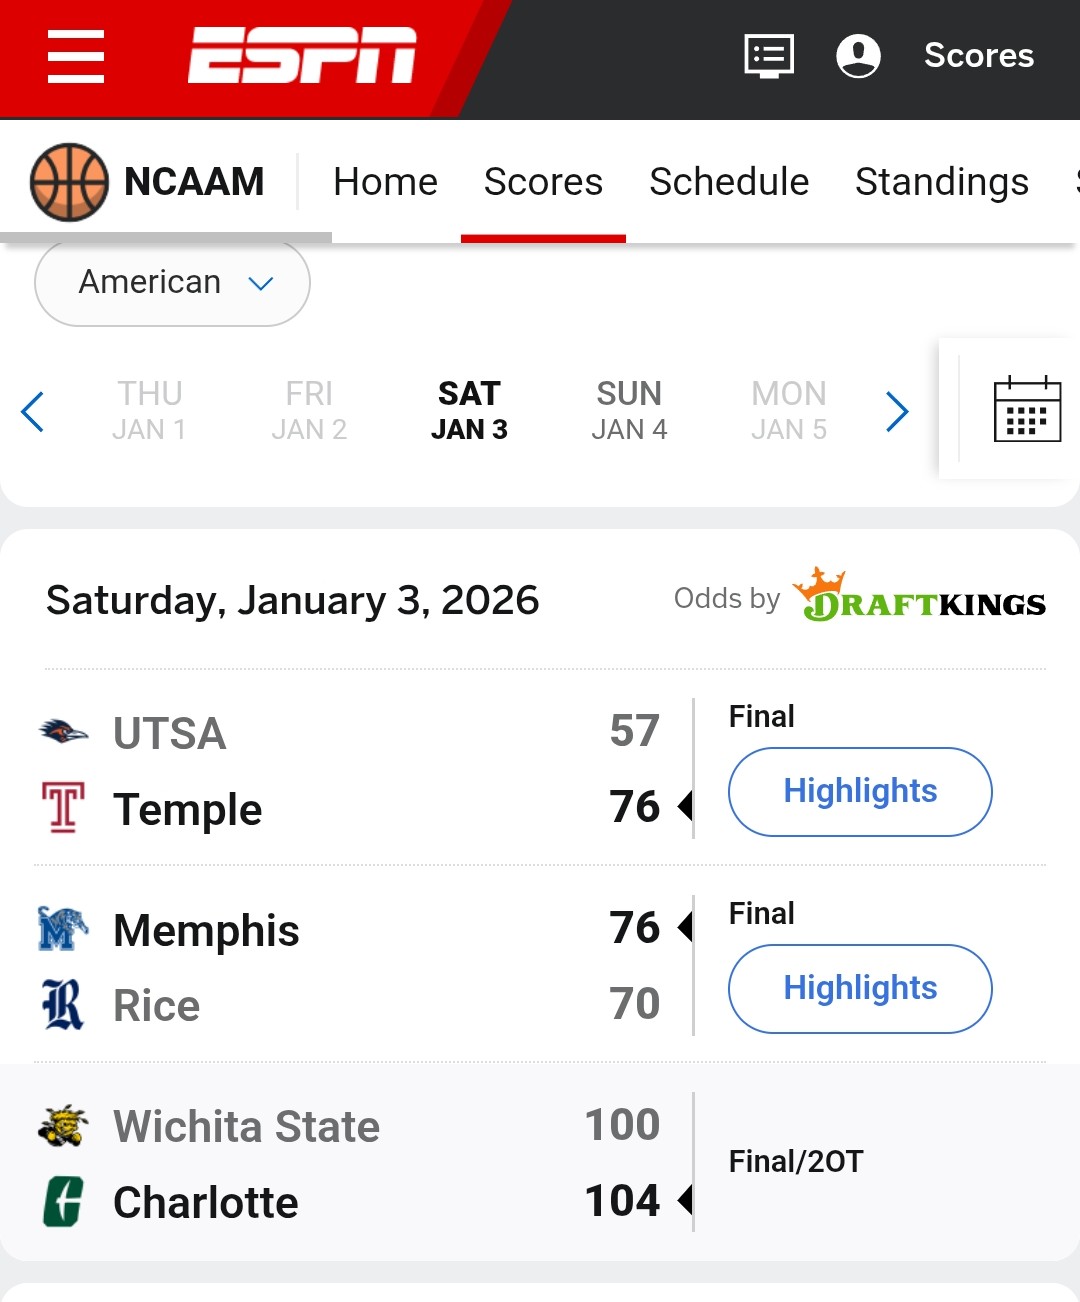The image size is (1080, 1302).
Task: Tap the Temple team logo
Action: [63, 808]
